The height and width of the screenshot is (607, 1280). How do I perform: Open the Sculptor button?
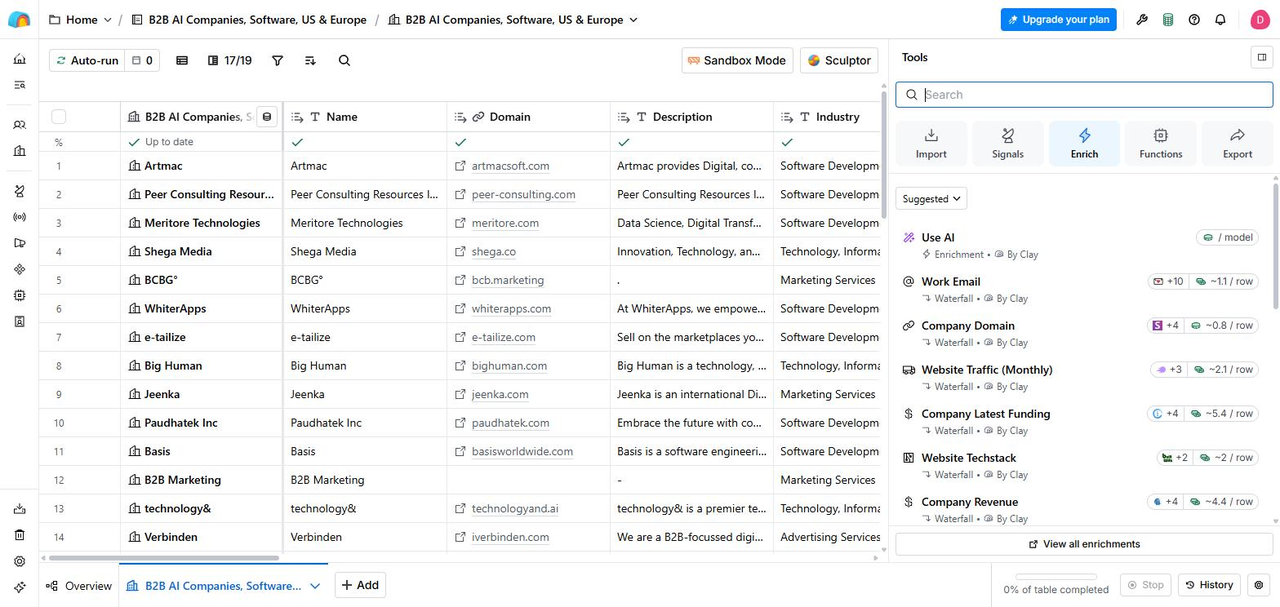(839, 60)
